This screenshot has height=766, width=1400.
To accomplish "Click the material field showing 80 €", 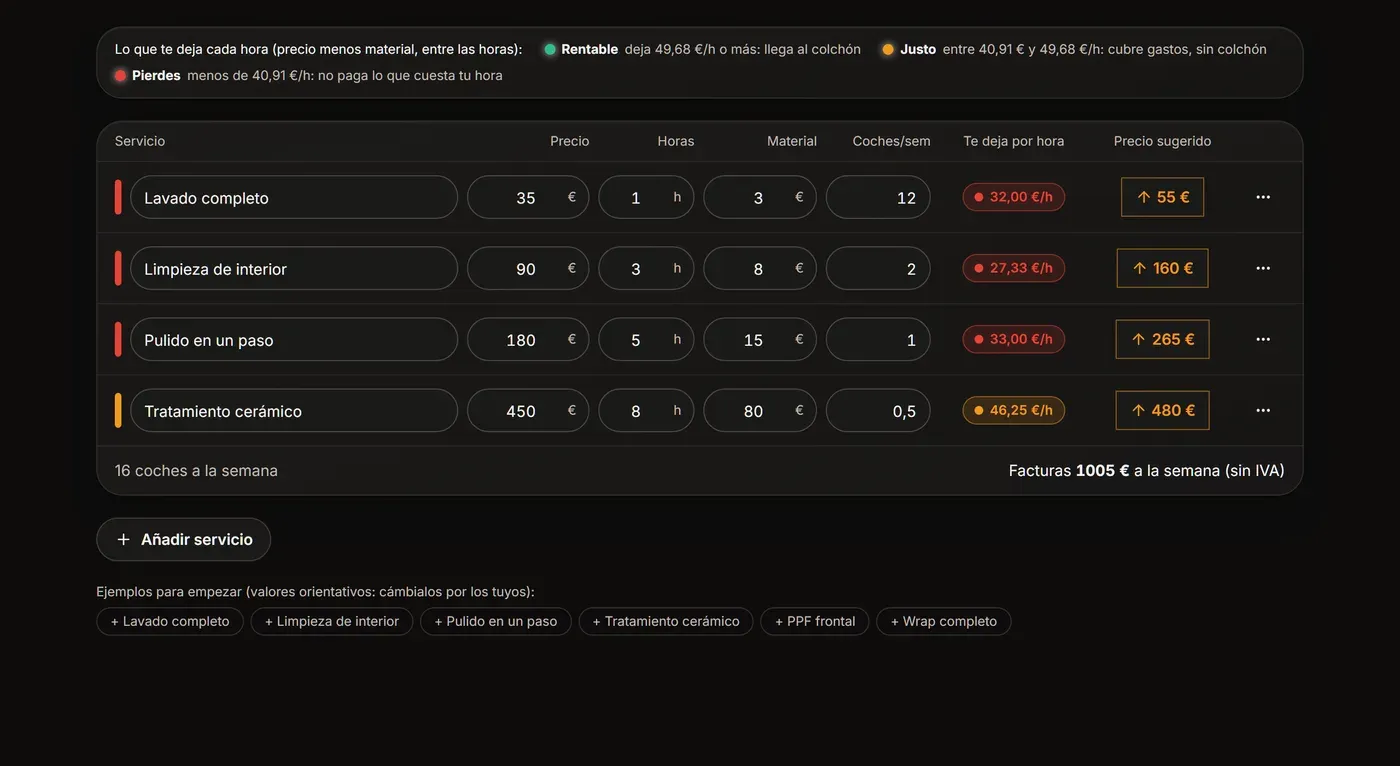I will [760, 410].
